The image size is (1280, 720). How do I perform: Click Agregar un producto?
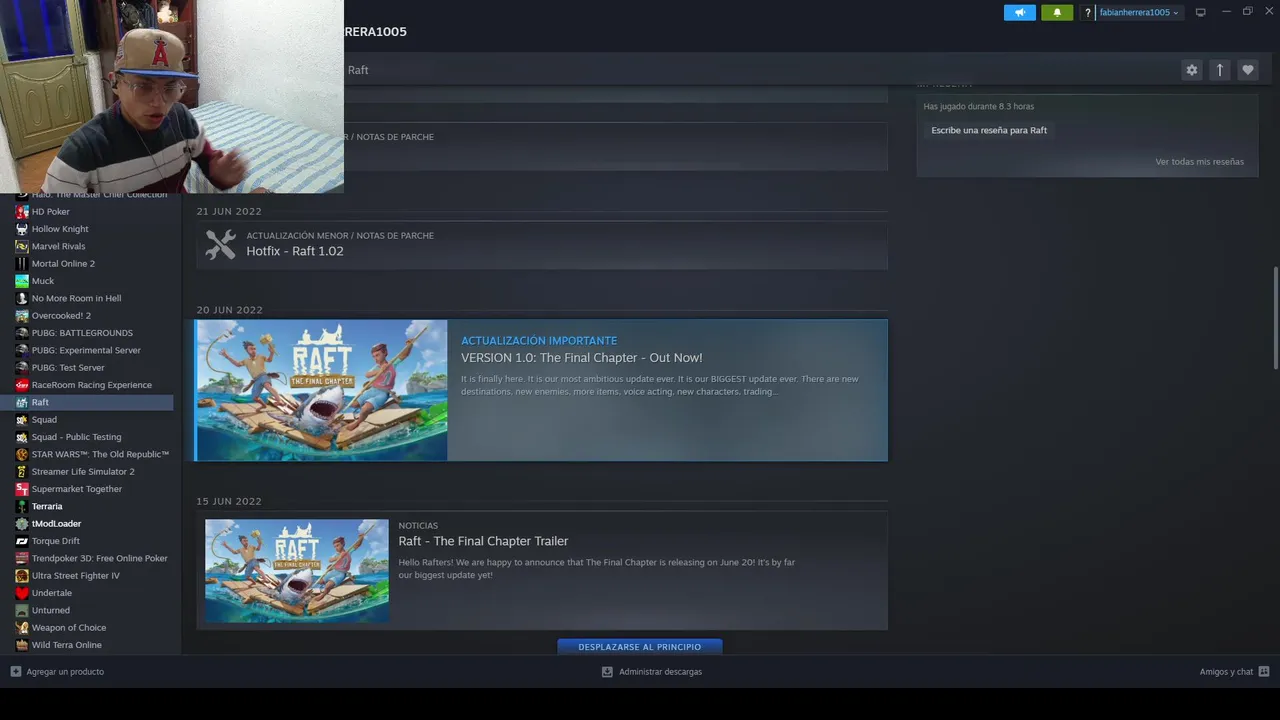[57, 672]
